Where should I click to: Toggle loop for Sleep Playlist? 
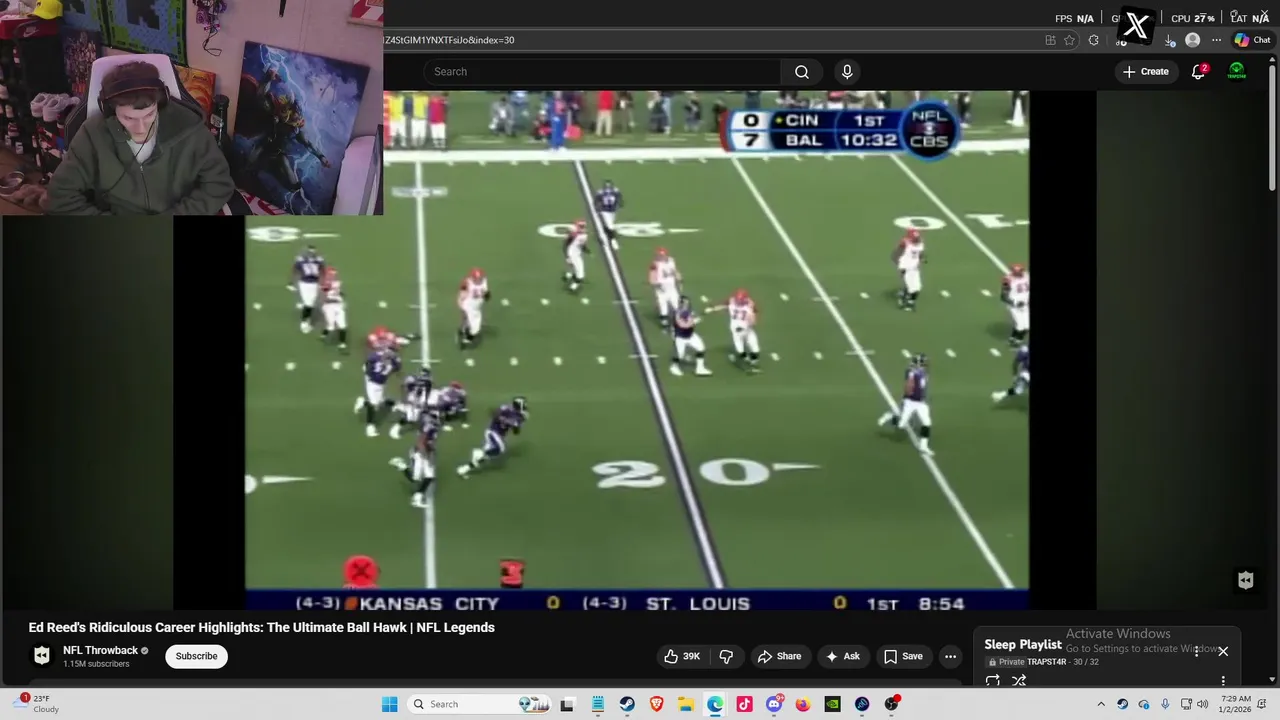tap(993, 681)
